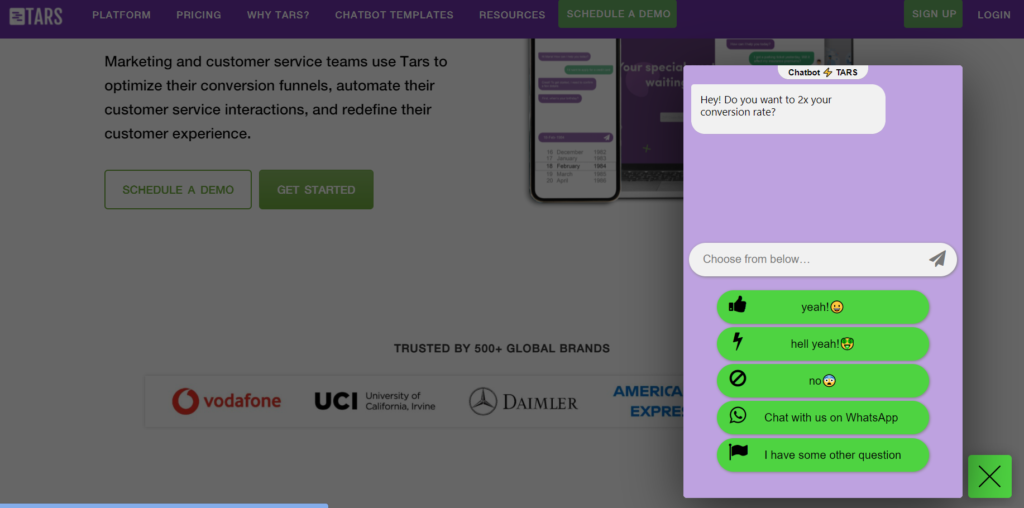Click the phone mockup image
The image size is (1024, 508).
pyautogui.click(x=574, y=119)
